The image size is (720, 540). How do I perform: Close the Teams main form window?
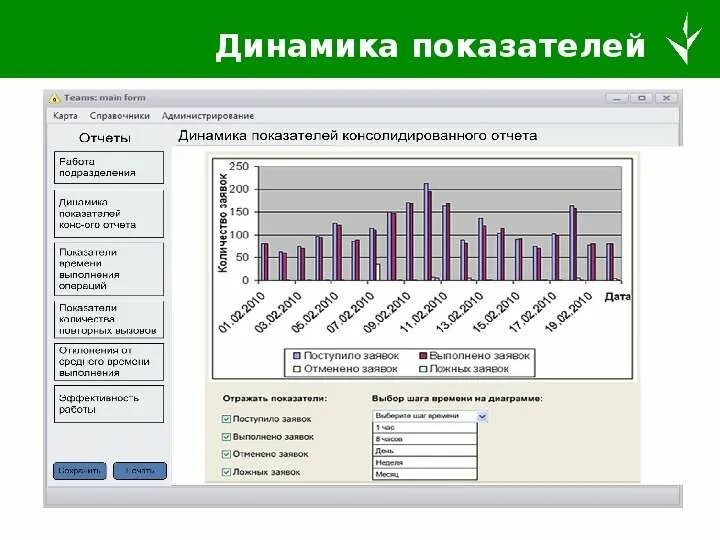(x=667, y=98)
